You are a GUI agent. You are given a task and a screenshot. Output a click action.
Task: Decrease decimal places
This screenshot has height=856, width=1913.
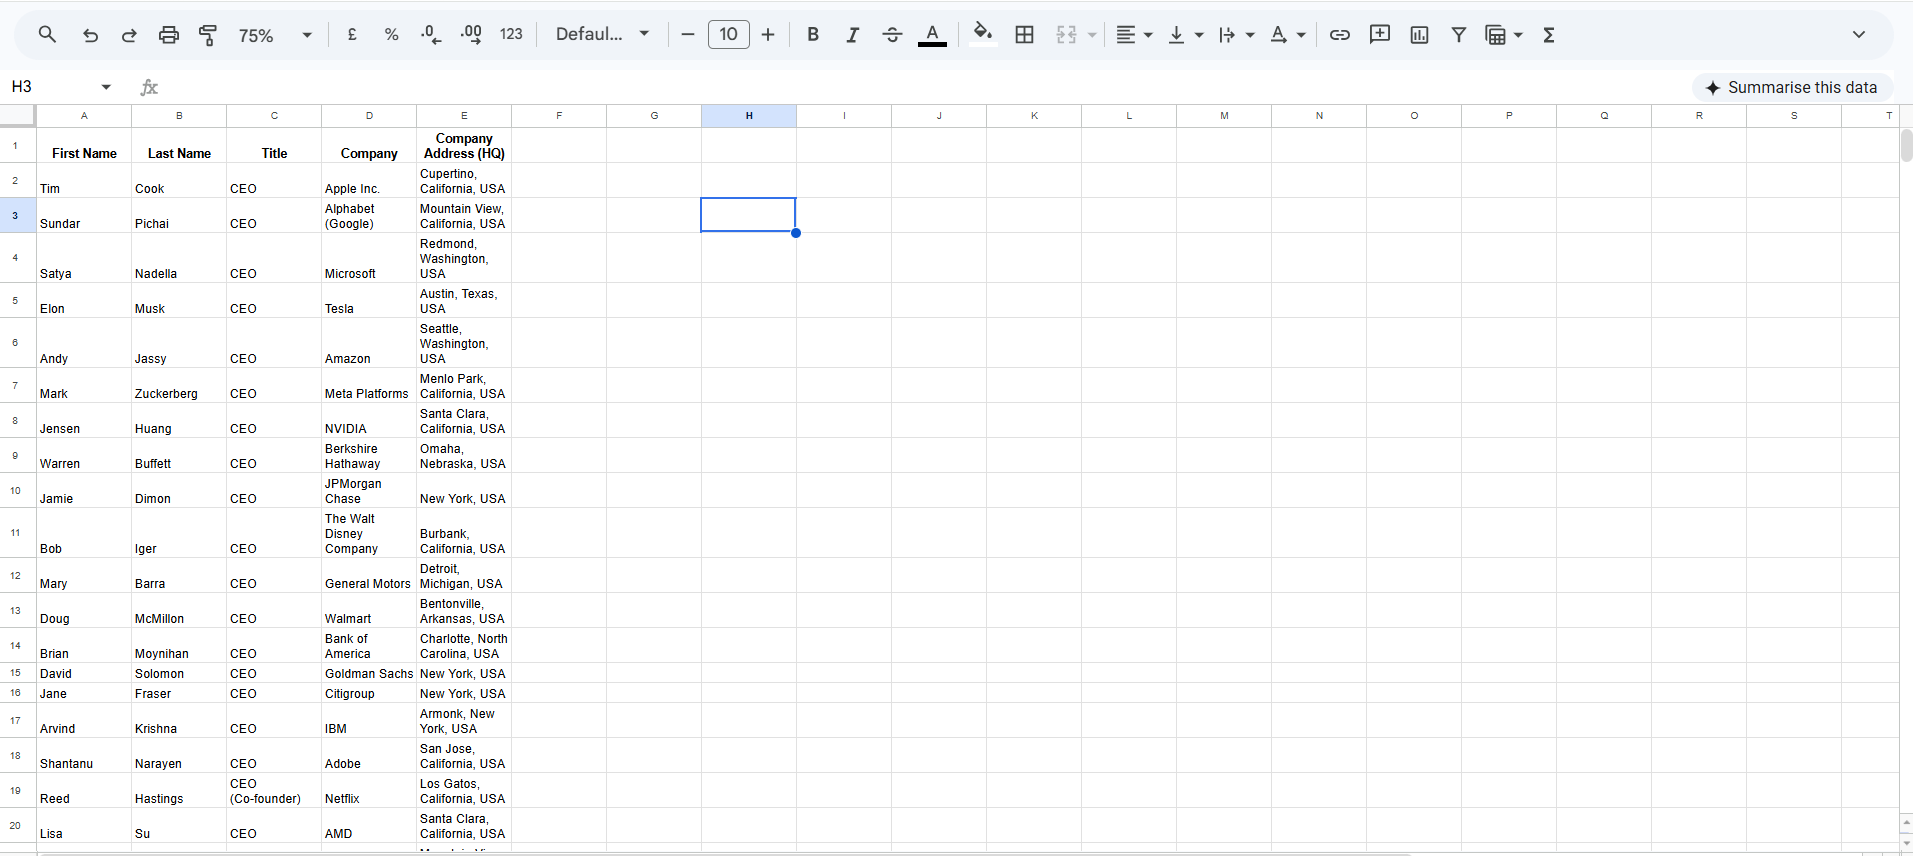pos(431,35)
